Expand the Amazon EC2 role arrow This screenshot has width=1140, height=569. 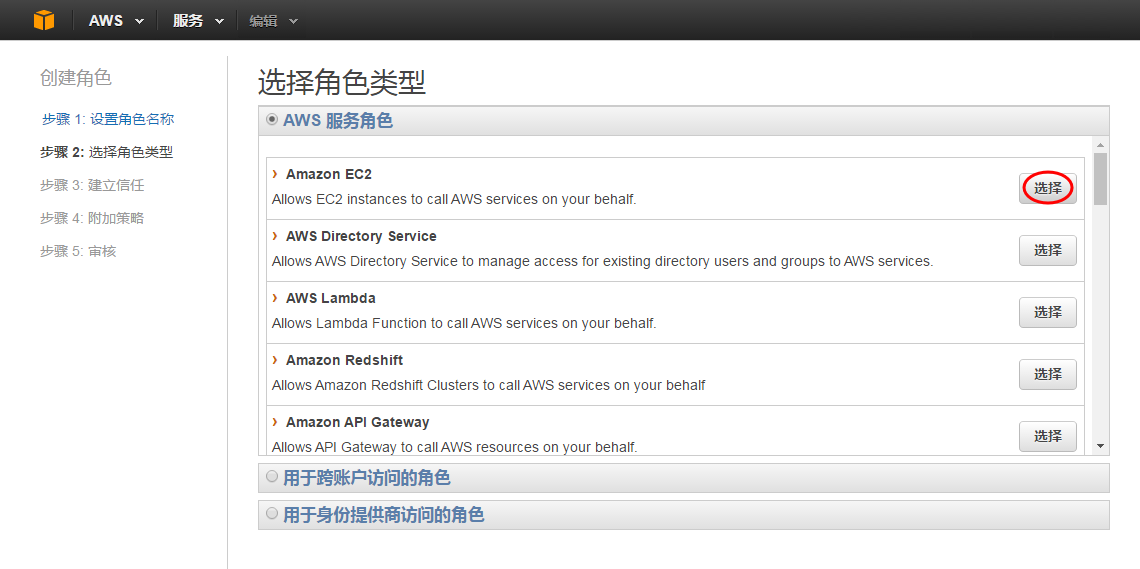pos(275,174)
